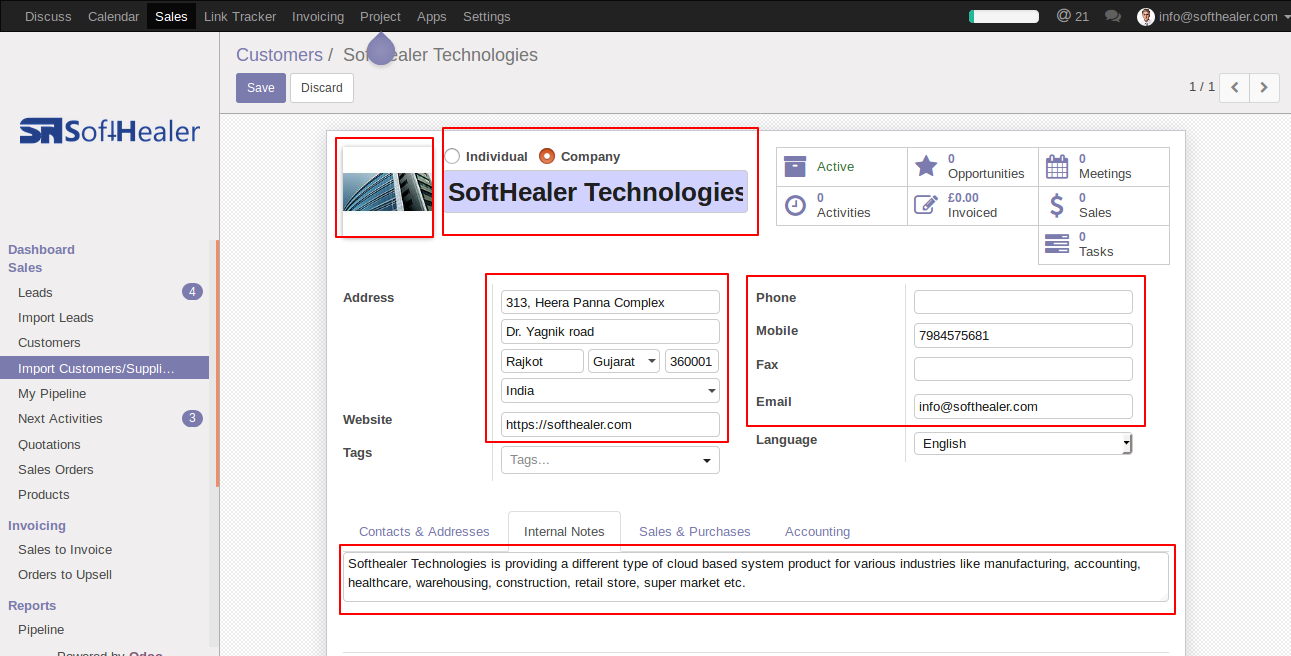
Task: Click the Discard button
Action: point(322,88)
